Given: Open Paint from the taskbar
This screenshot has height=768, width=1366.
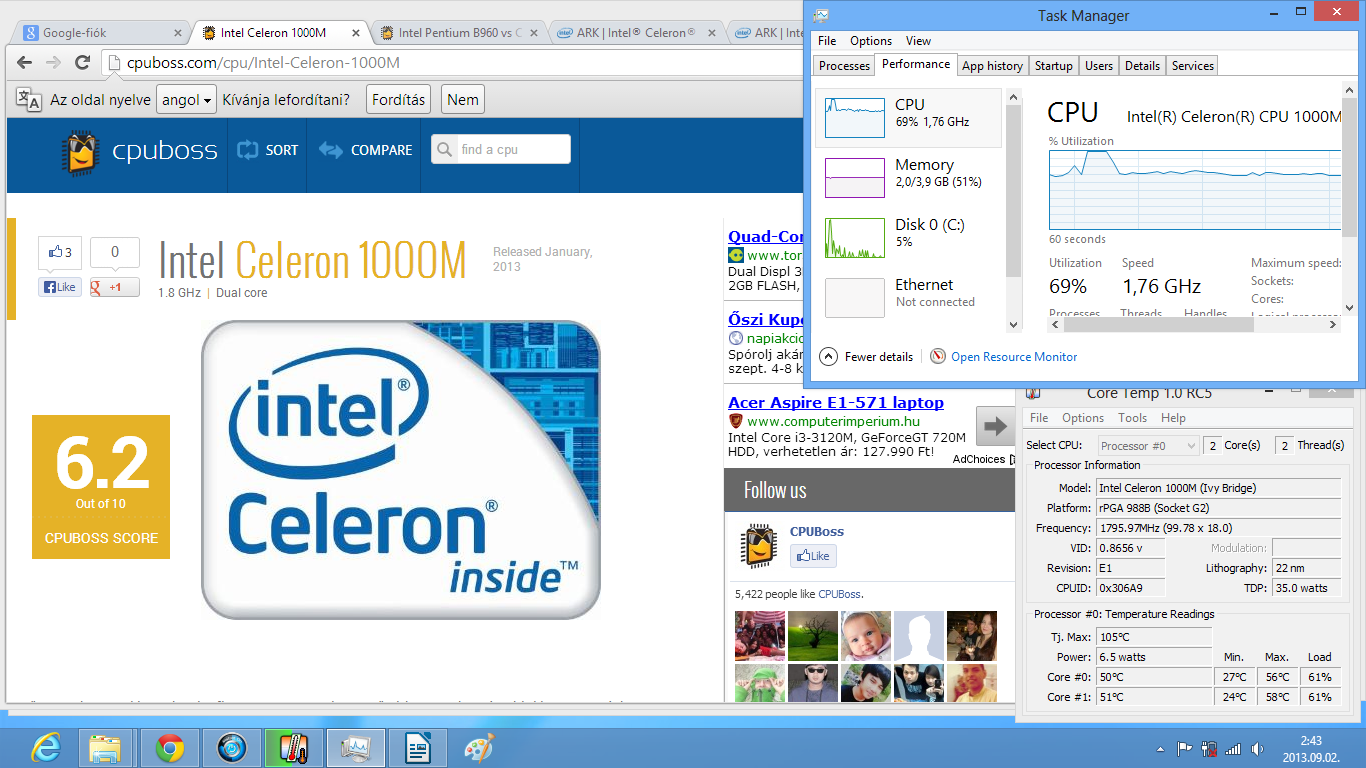Looking at the screenshot, I should [479, 747].
